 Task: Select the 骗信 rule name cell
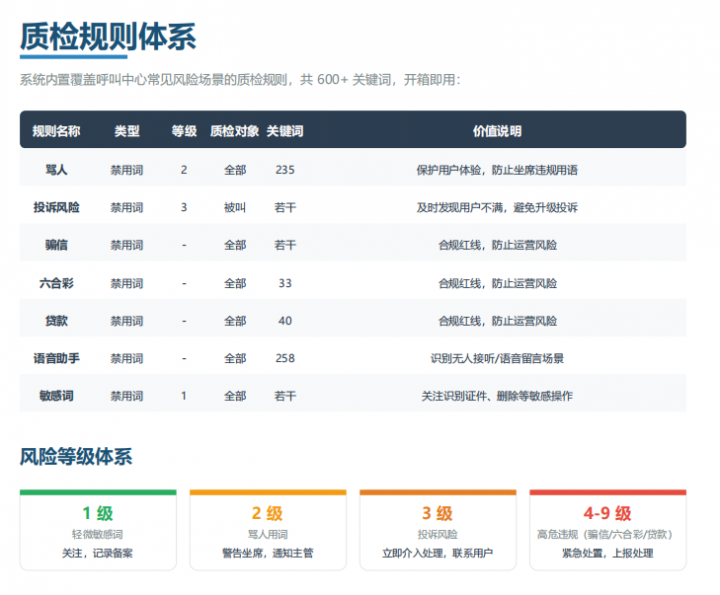tap(56, 245)
